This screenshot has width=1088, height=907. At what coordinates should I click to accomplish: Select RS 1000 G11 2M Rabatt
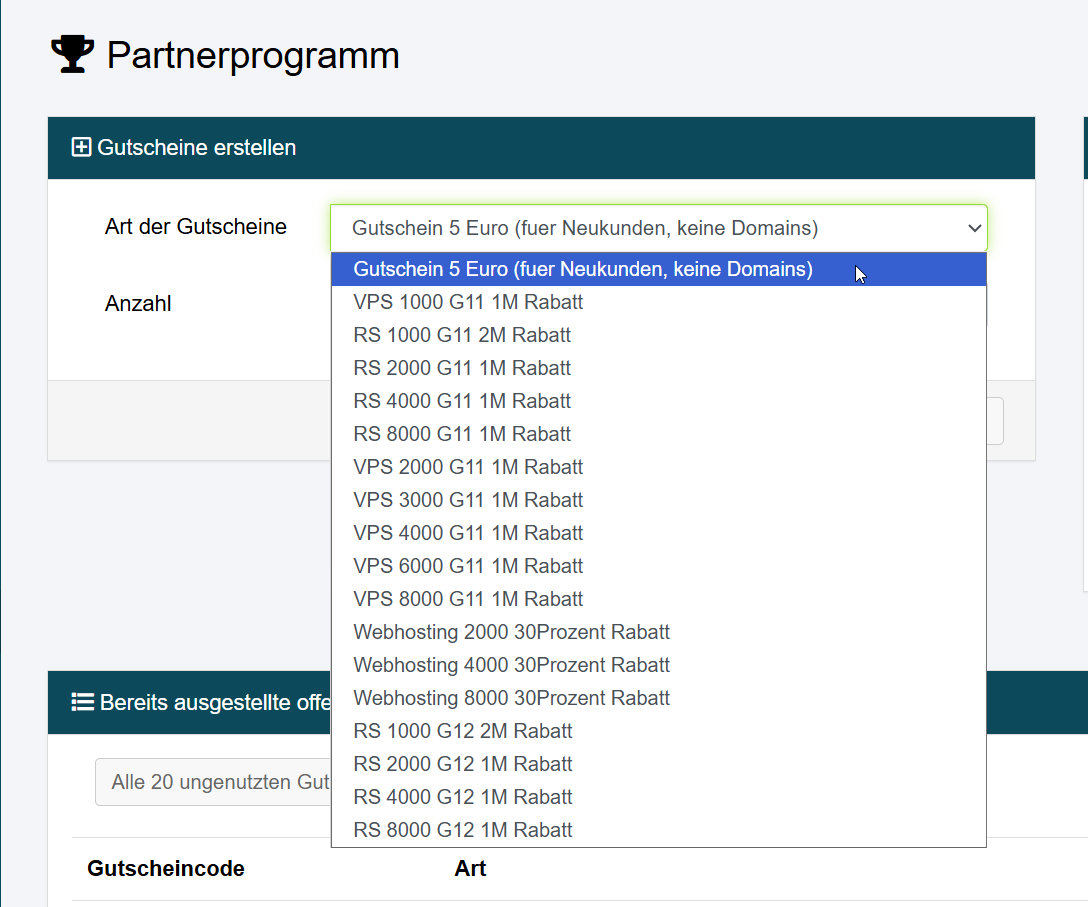tap(462, 335)
